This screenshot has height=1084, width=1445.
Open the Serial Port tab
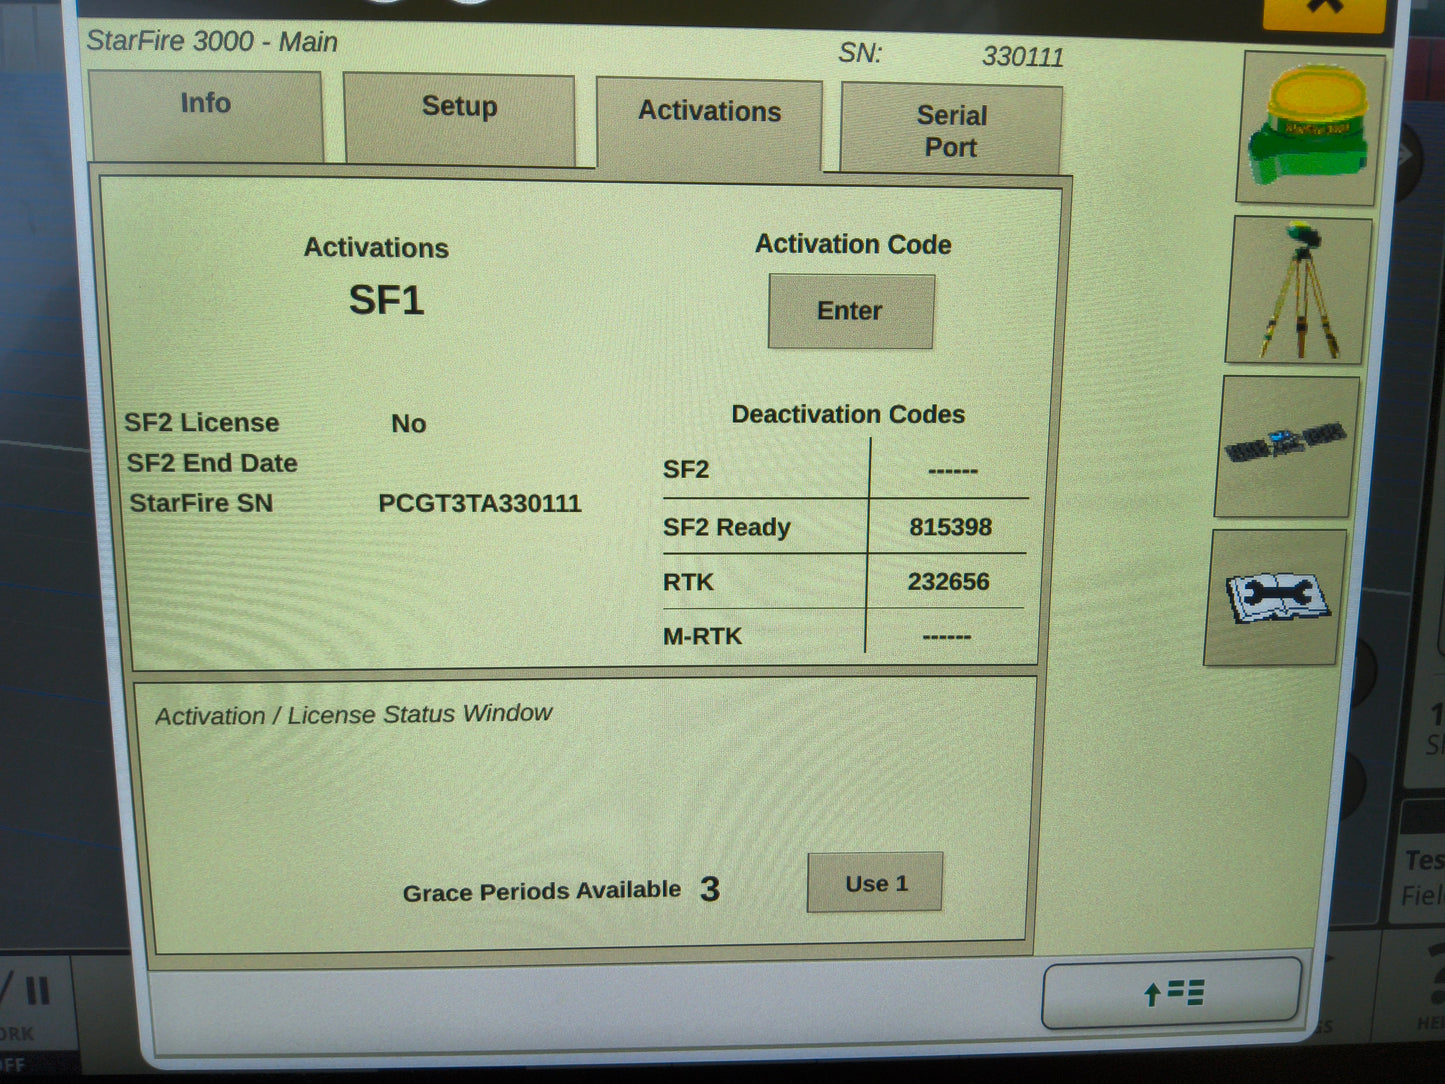[x=950, y=128]
